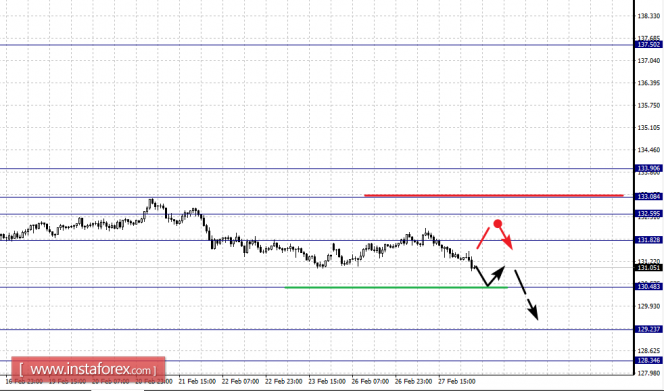Click the 26 Feb 07:00 time label

(370, 381)
